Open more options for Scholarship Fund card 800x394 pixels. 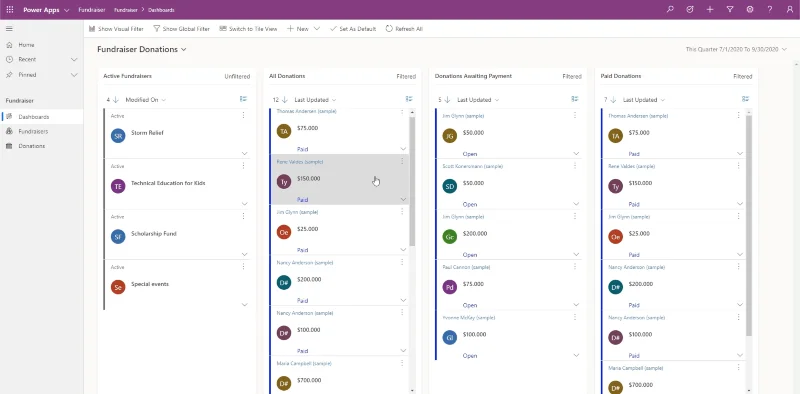(243, 216)
